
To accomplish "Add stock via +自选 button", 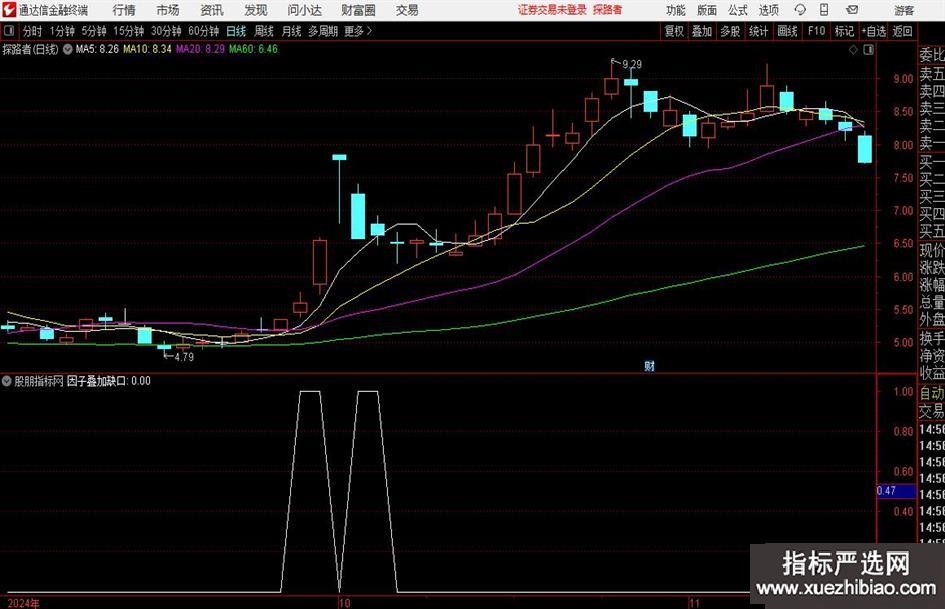I will click(x=874, y=31).
